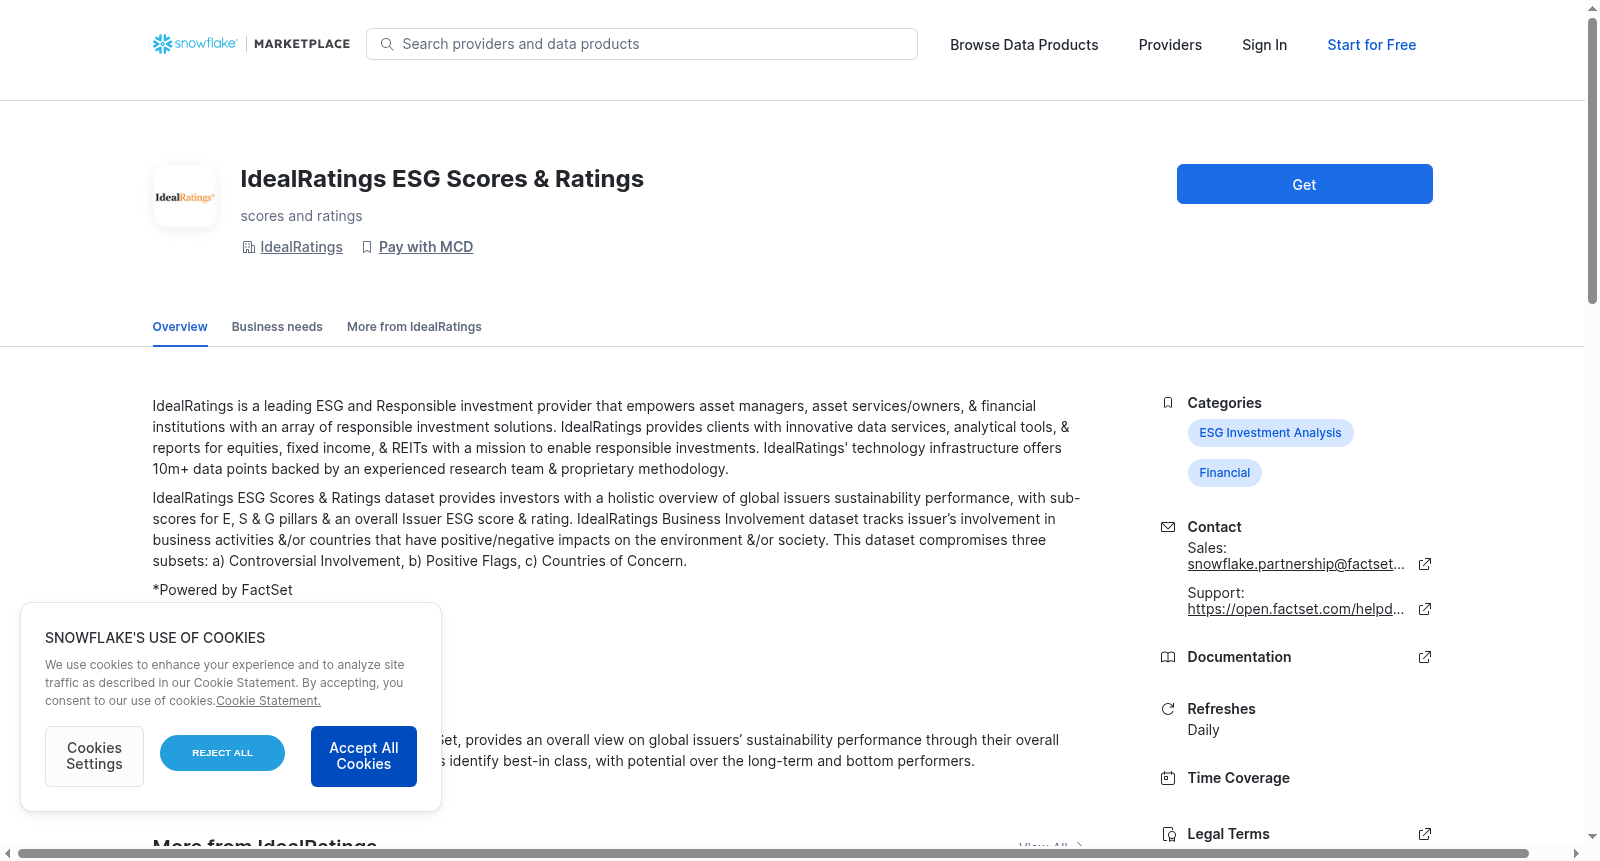Click the blue Get button
The height and width of the screenshot is (861, 1600).
pos(1304,184)
